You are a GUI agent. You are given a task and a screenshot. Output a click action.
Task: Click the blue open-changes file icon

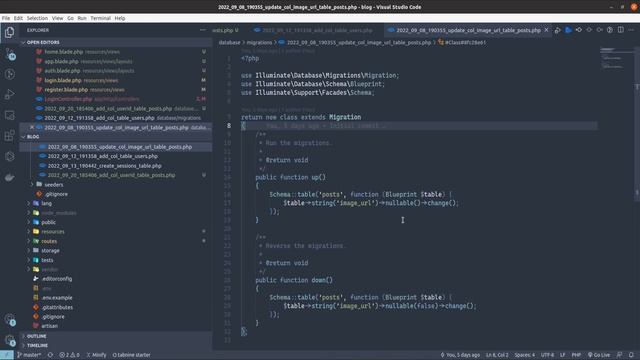568,30
